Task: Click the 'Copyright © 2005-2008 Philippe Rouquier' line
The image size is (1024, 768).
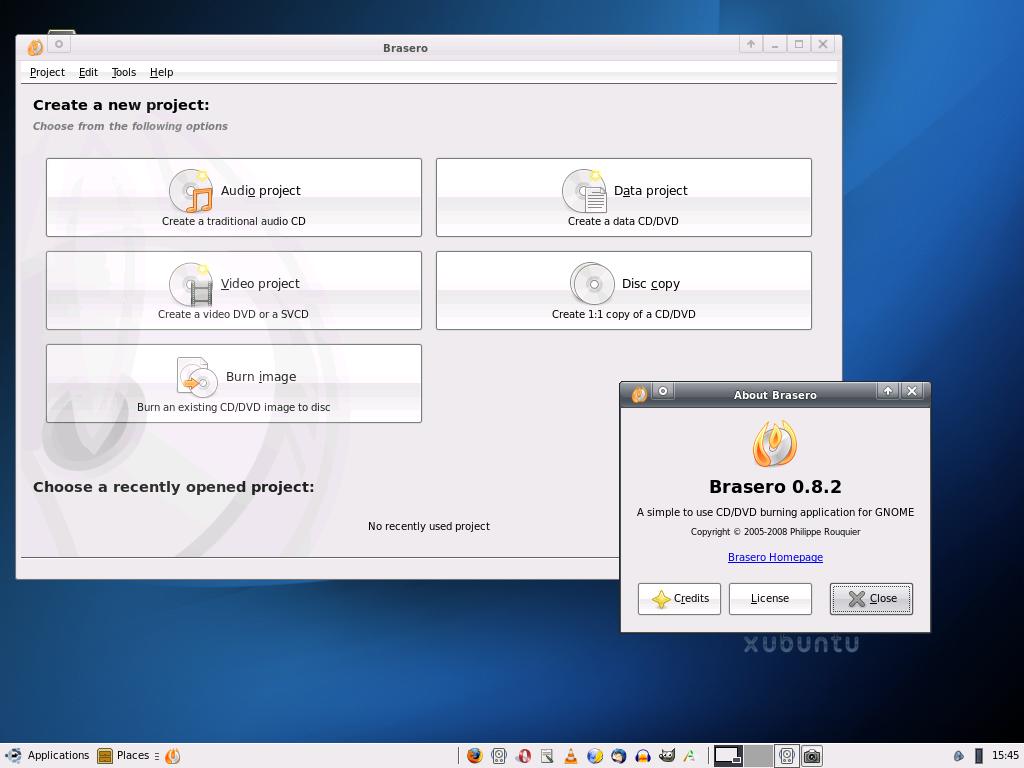Action: click(x=775, y=532)
